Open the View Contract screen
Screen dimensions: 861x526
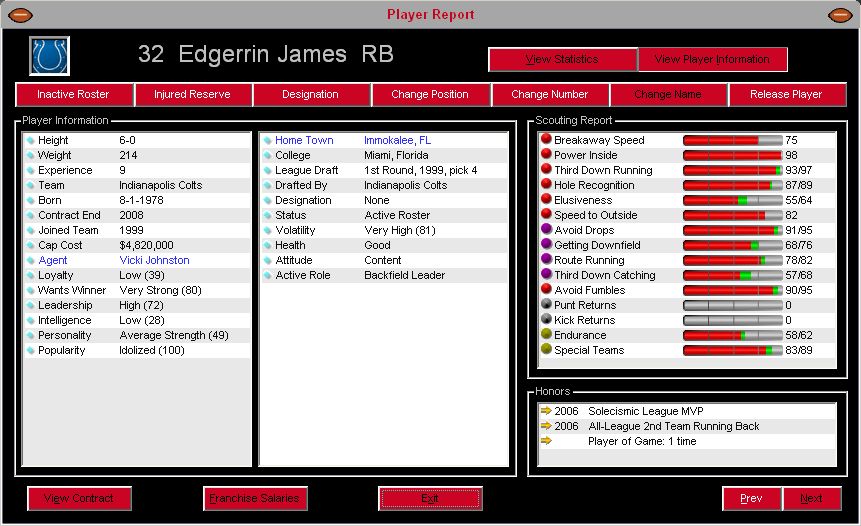click(79, 498)
